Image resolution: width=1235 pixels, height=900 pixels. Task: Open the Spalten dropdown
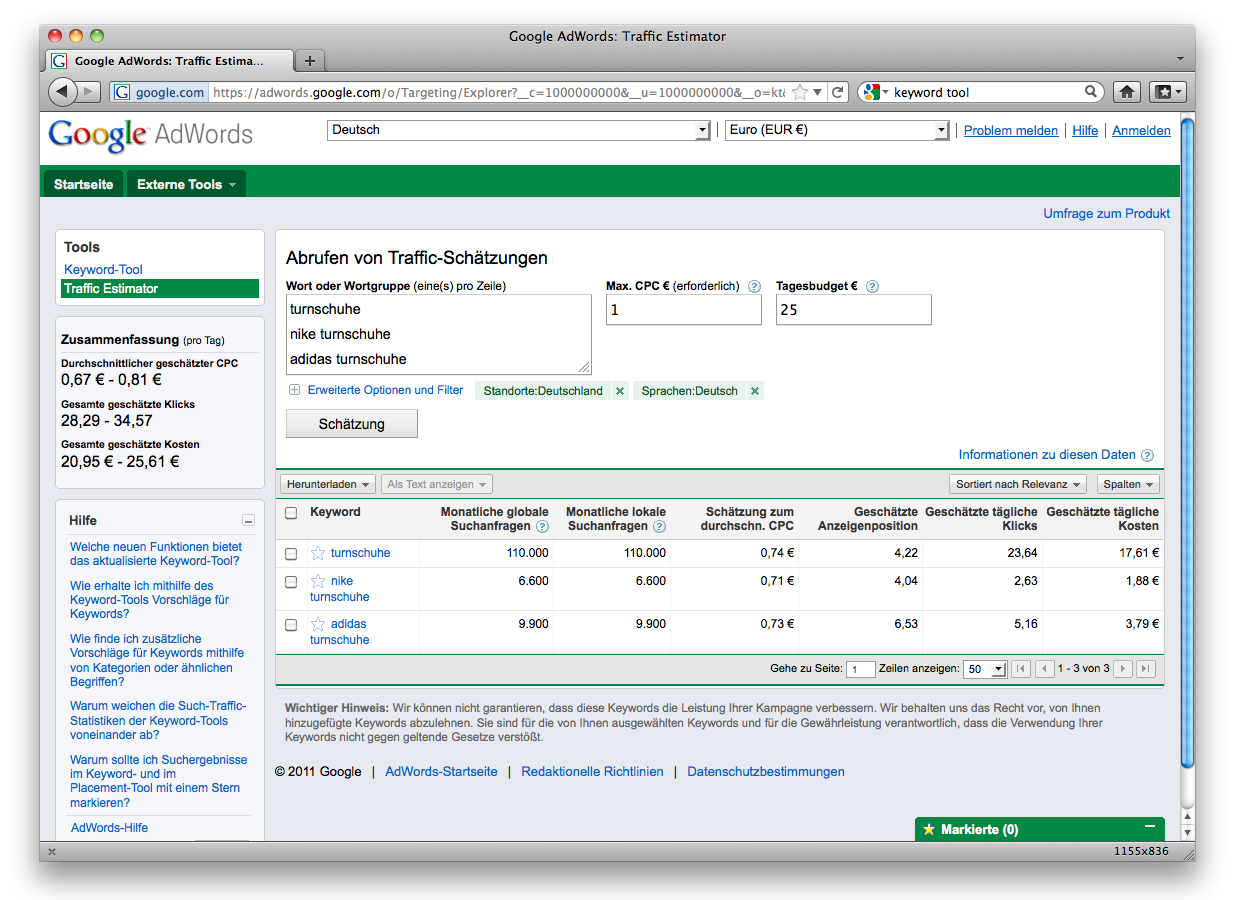pyautogui.click(x=1127, y=484)
